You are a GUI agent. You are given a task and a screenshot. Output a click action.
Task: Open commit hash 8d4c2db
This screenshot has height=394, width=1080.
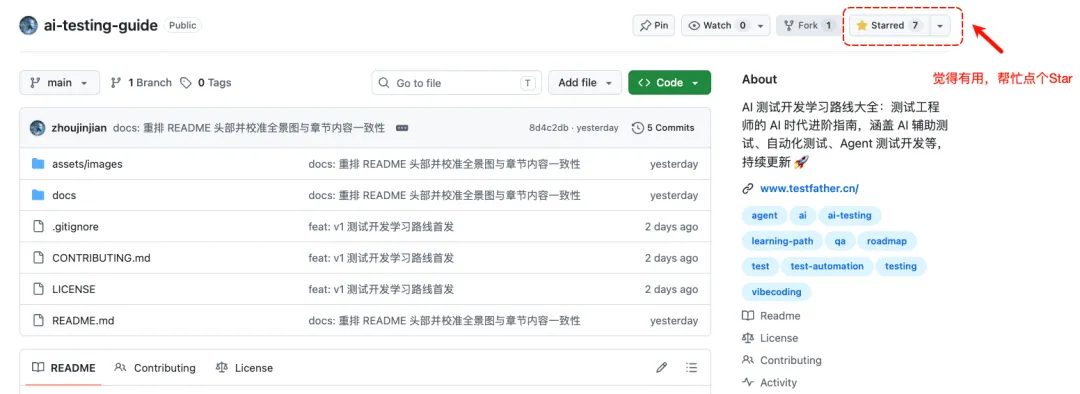click(x=549, y=127)
